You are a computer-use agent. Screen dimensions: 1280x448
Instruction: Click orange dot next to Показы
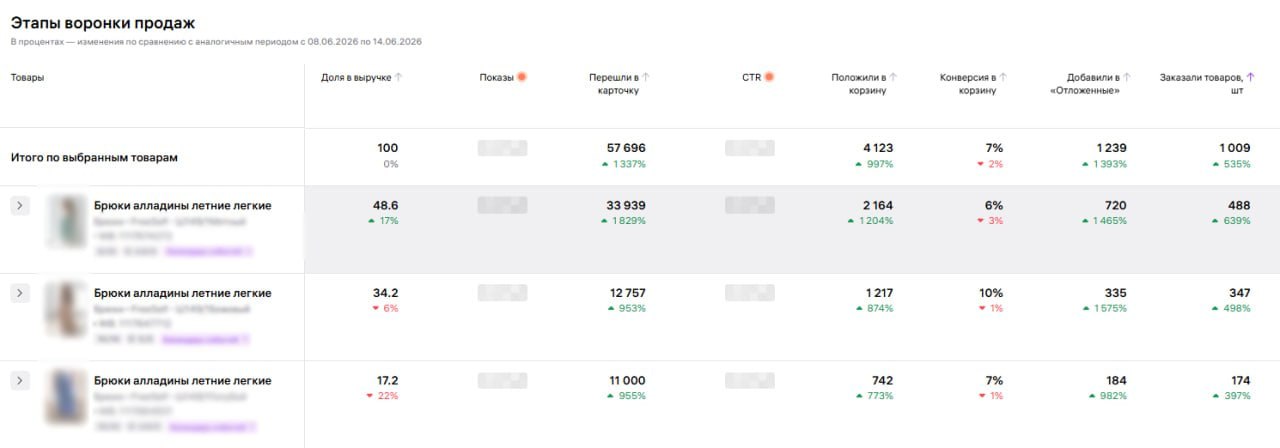pyautogui.click(x=522, y=77)
